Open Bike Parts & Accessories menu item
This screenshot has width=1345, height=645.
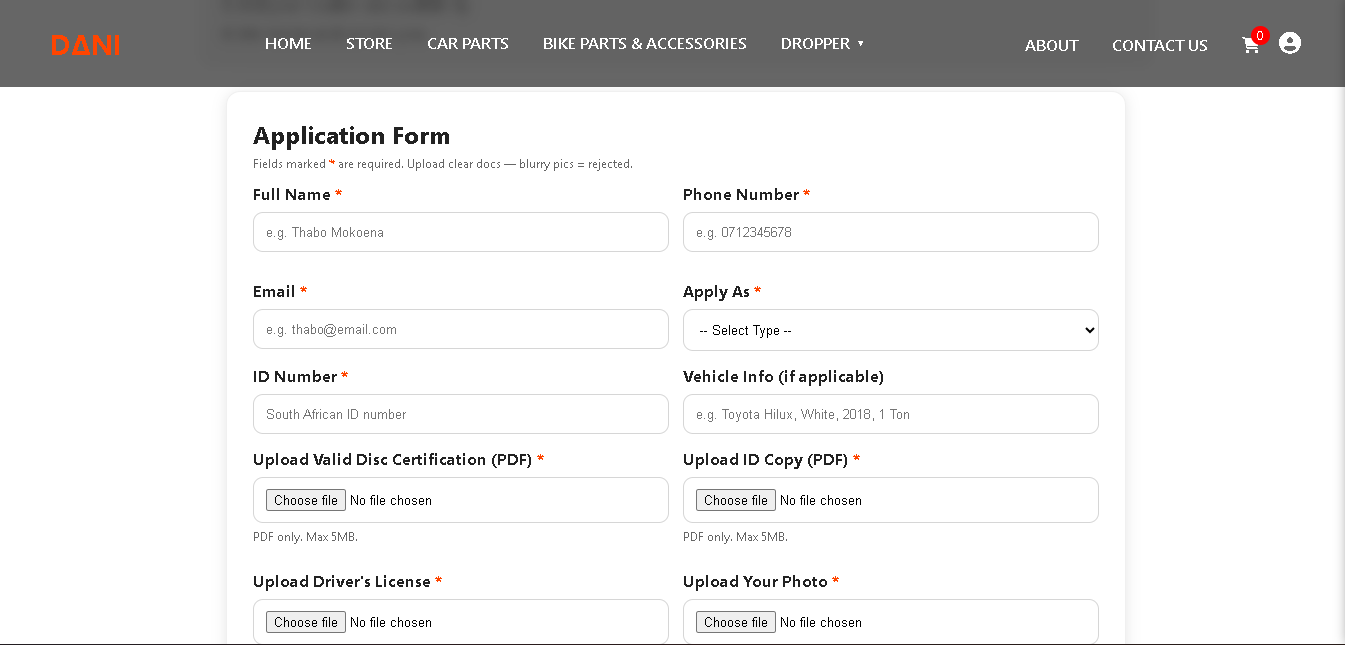coord(645,44)
